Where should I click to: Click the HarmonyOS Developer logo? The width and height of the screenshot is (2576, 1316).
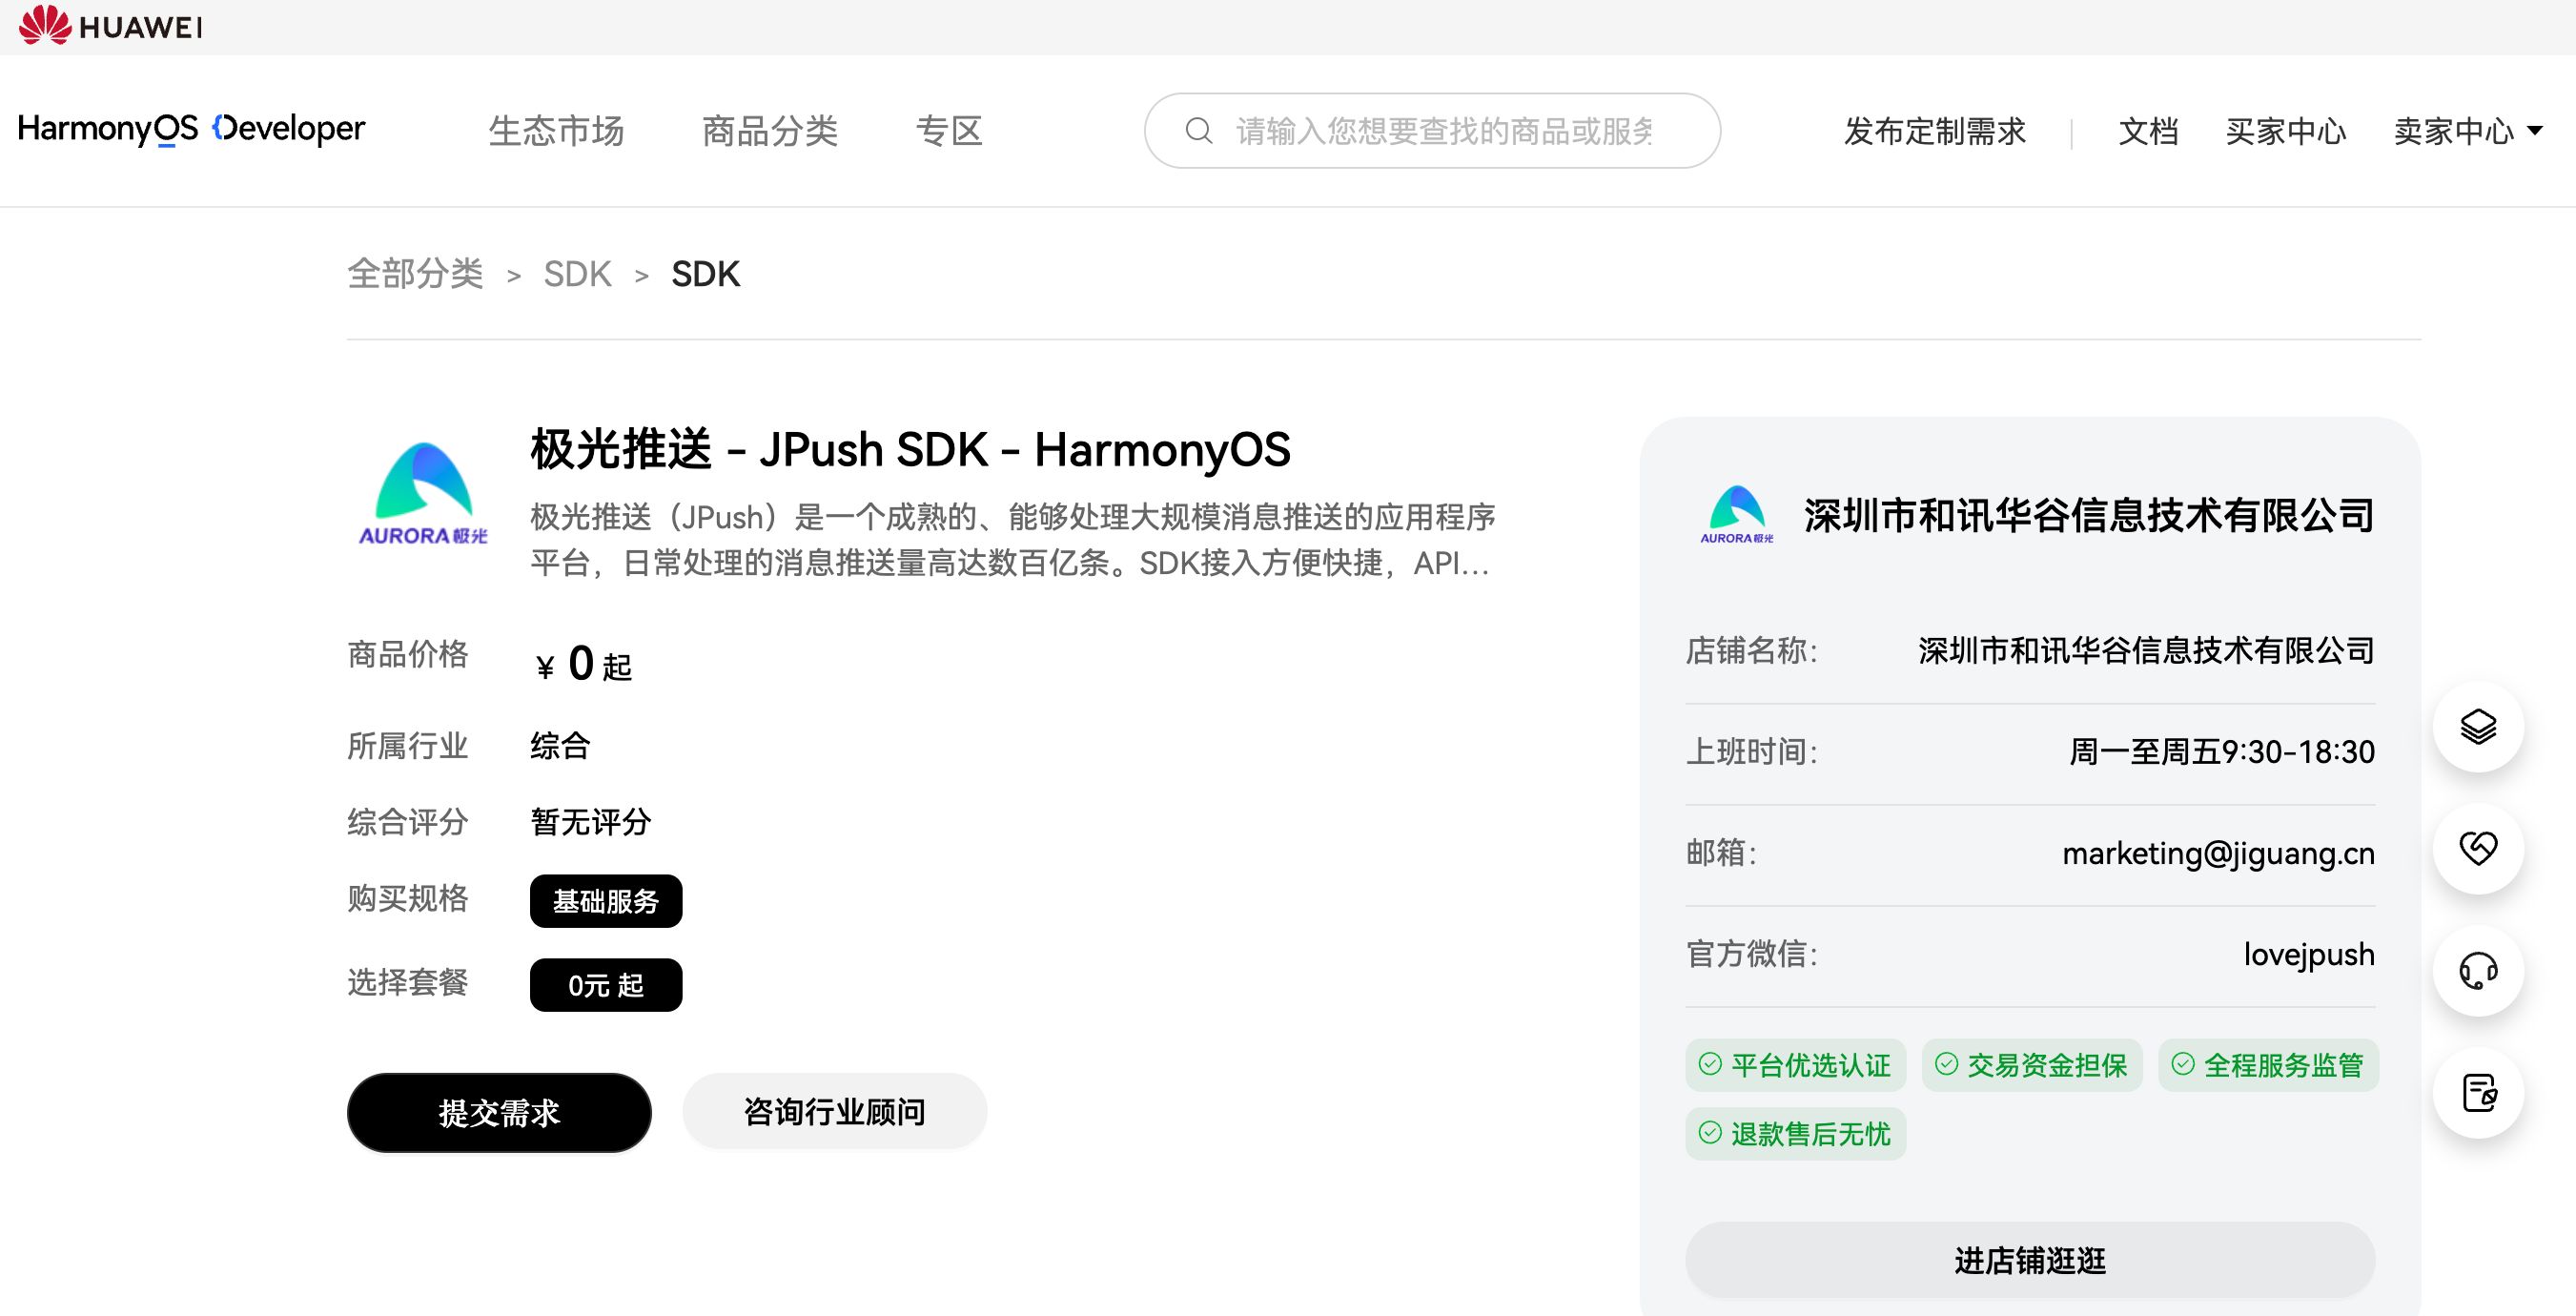(x=191, y=129)
